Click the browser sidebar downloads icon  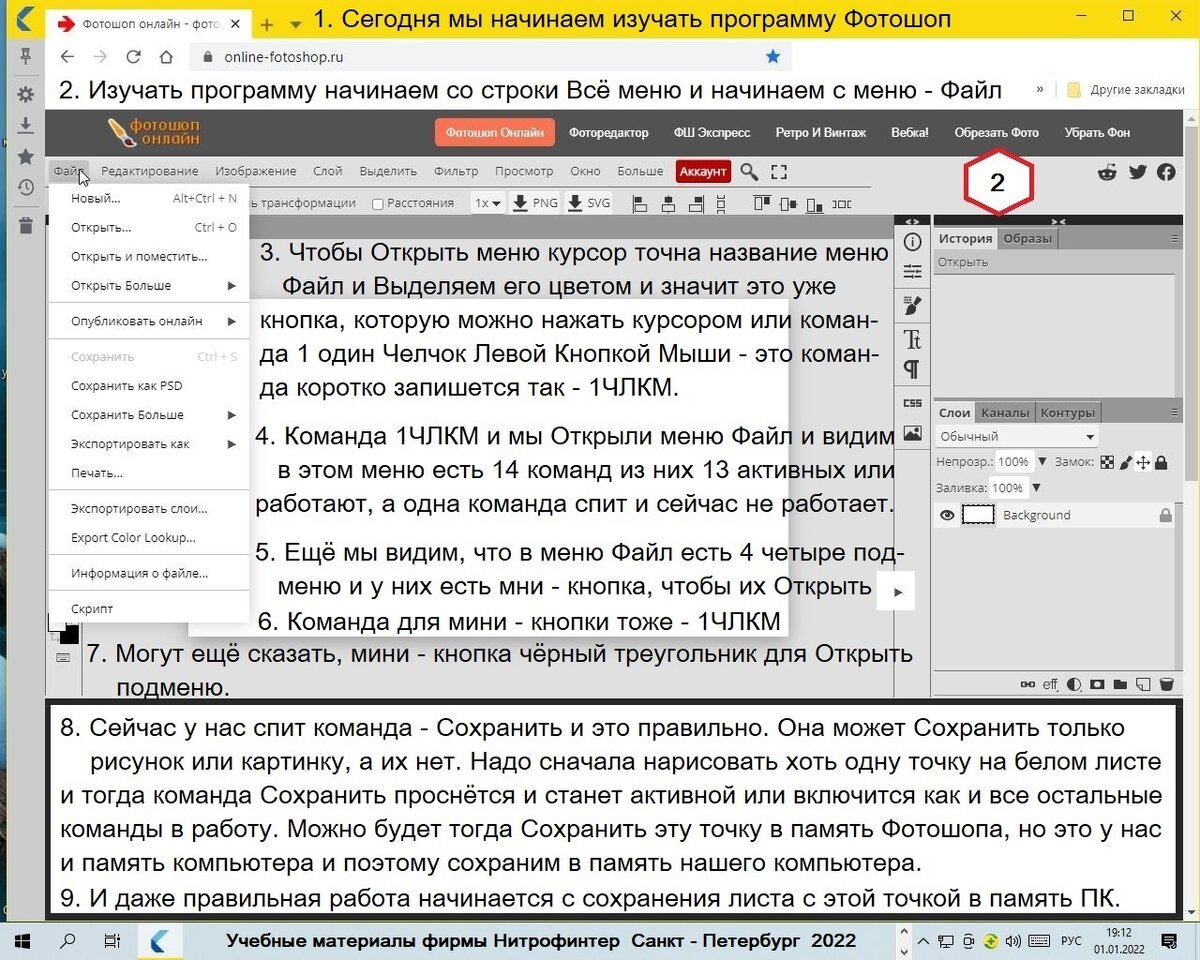(x=26, y=126)
